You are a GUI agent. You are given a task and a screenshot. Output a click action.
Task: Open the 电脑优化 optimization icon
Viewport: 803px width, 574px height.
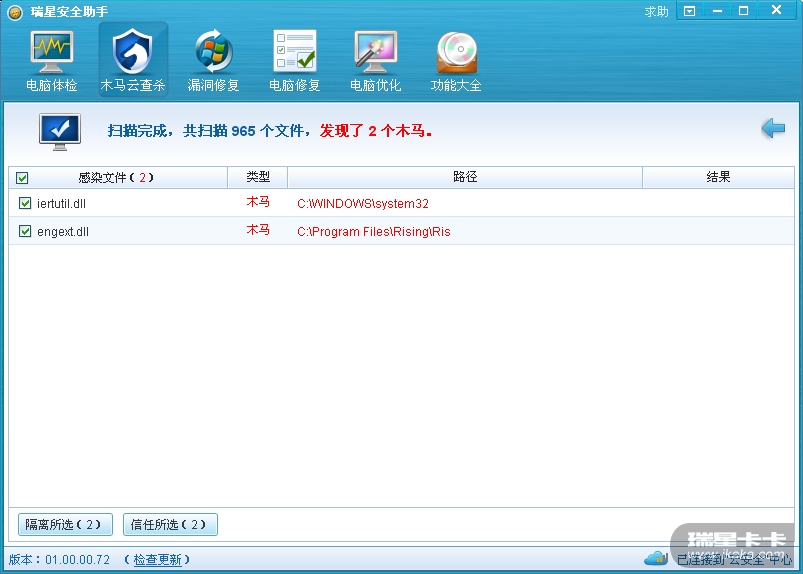(375, 60)
